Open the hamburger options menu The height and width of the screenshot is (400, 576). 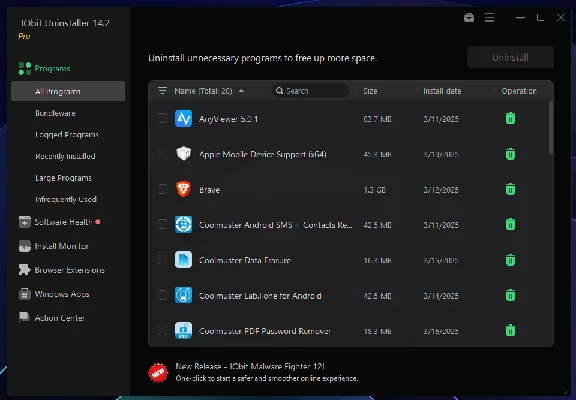(489, 18)
